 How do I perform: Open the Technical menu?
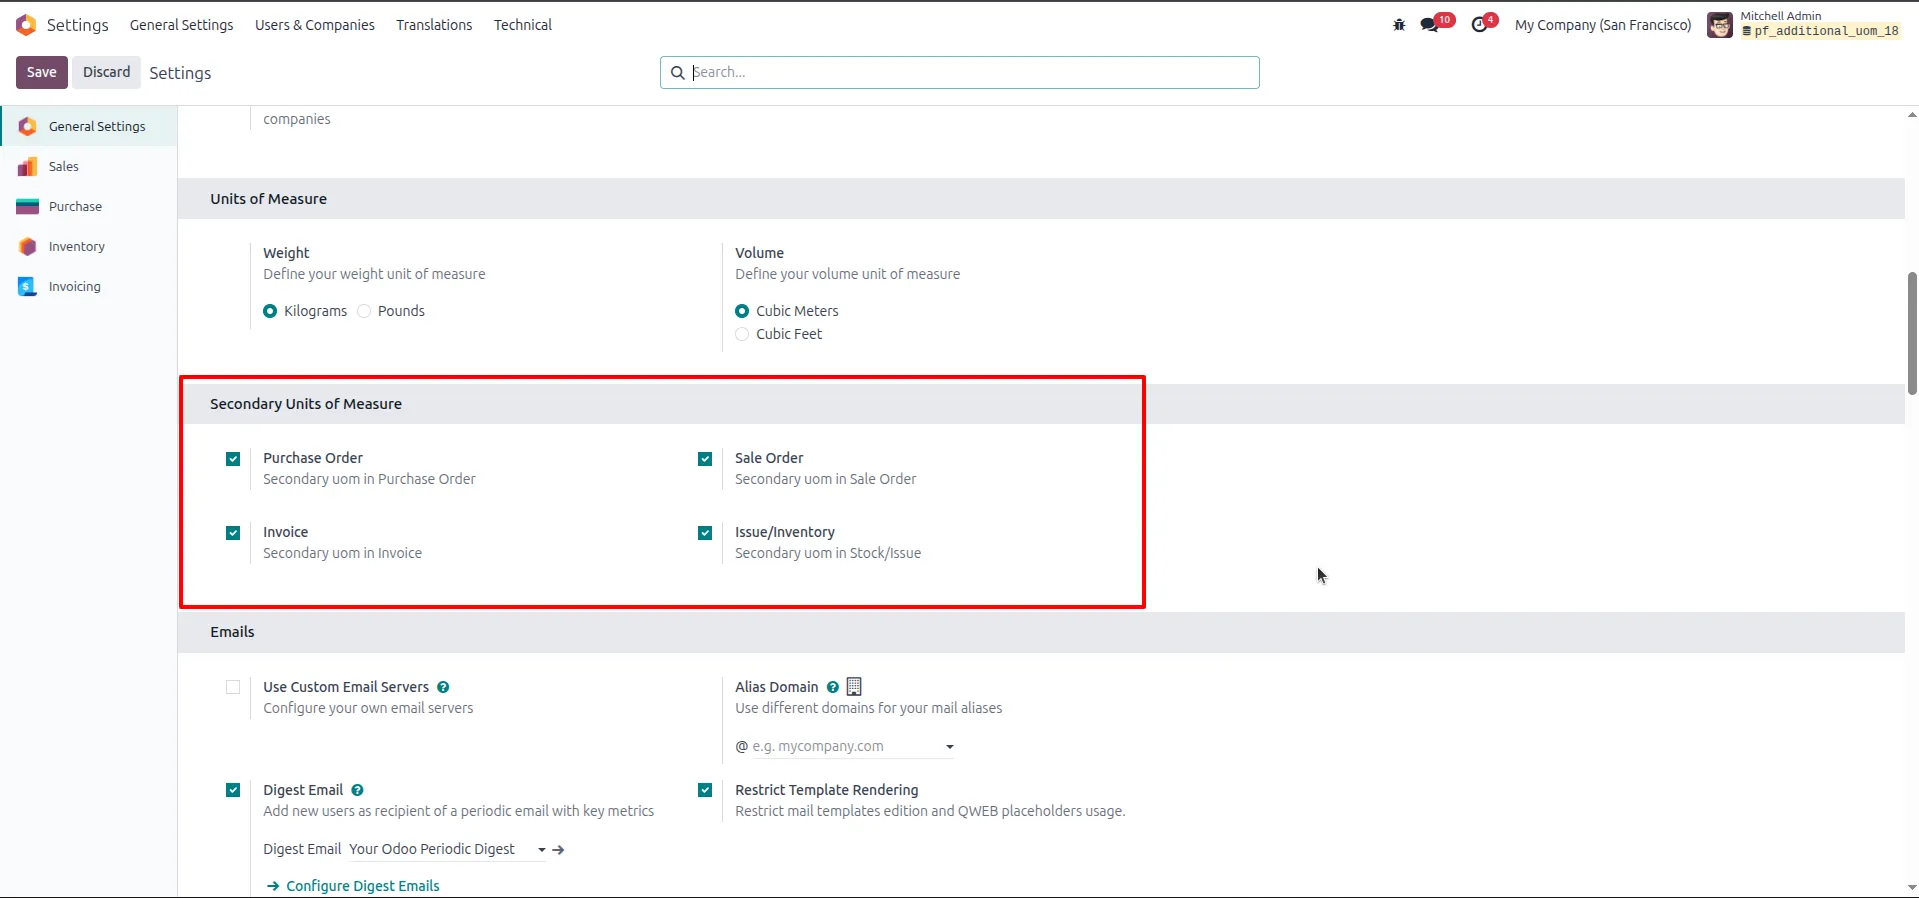point(523,25)
